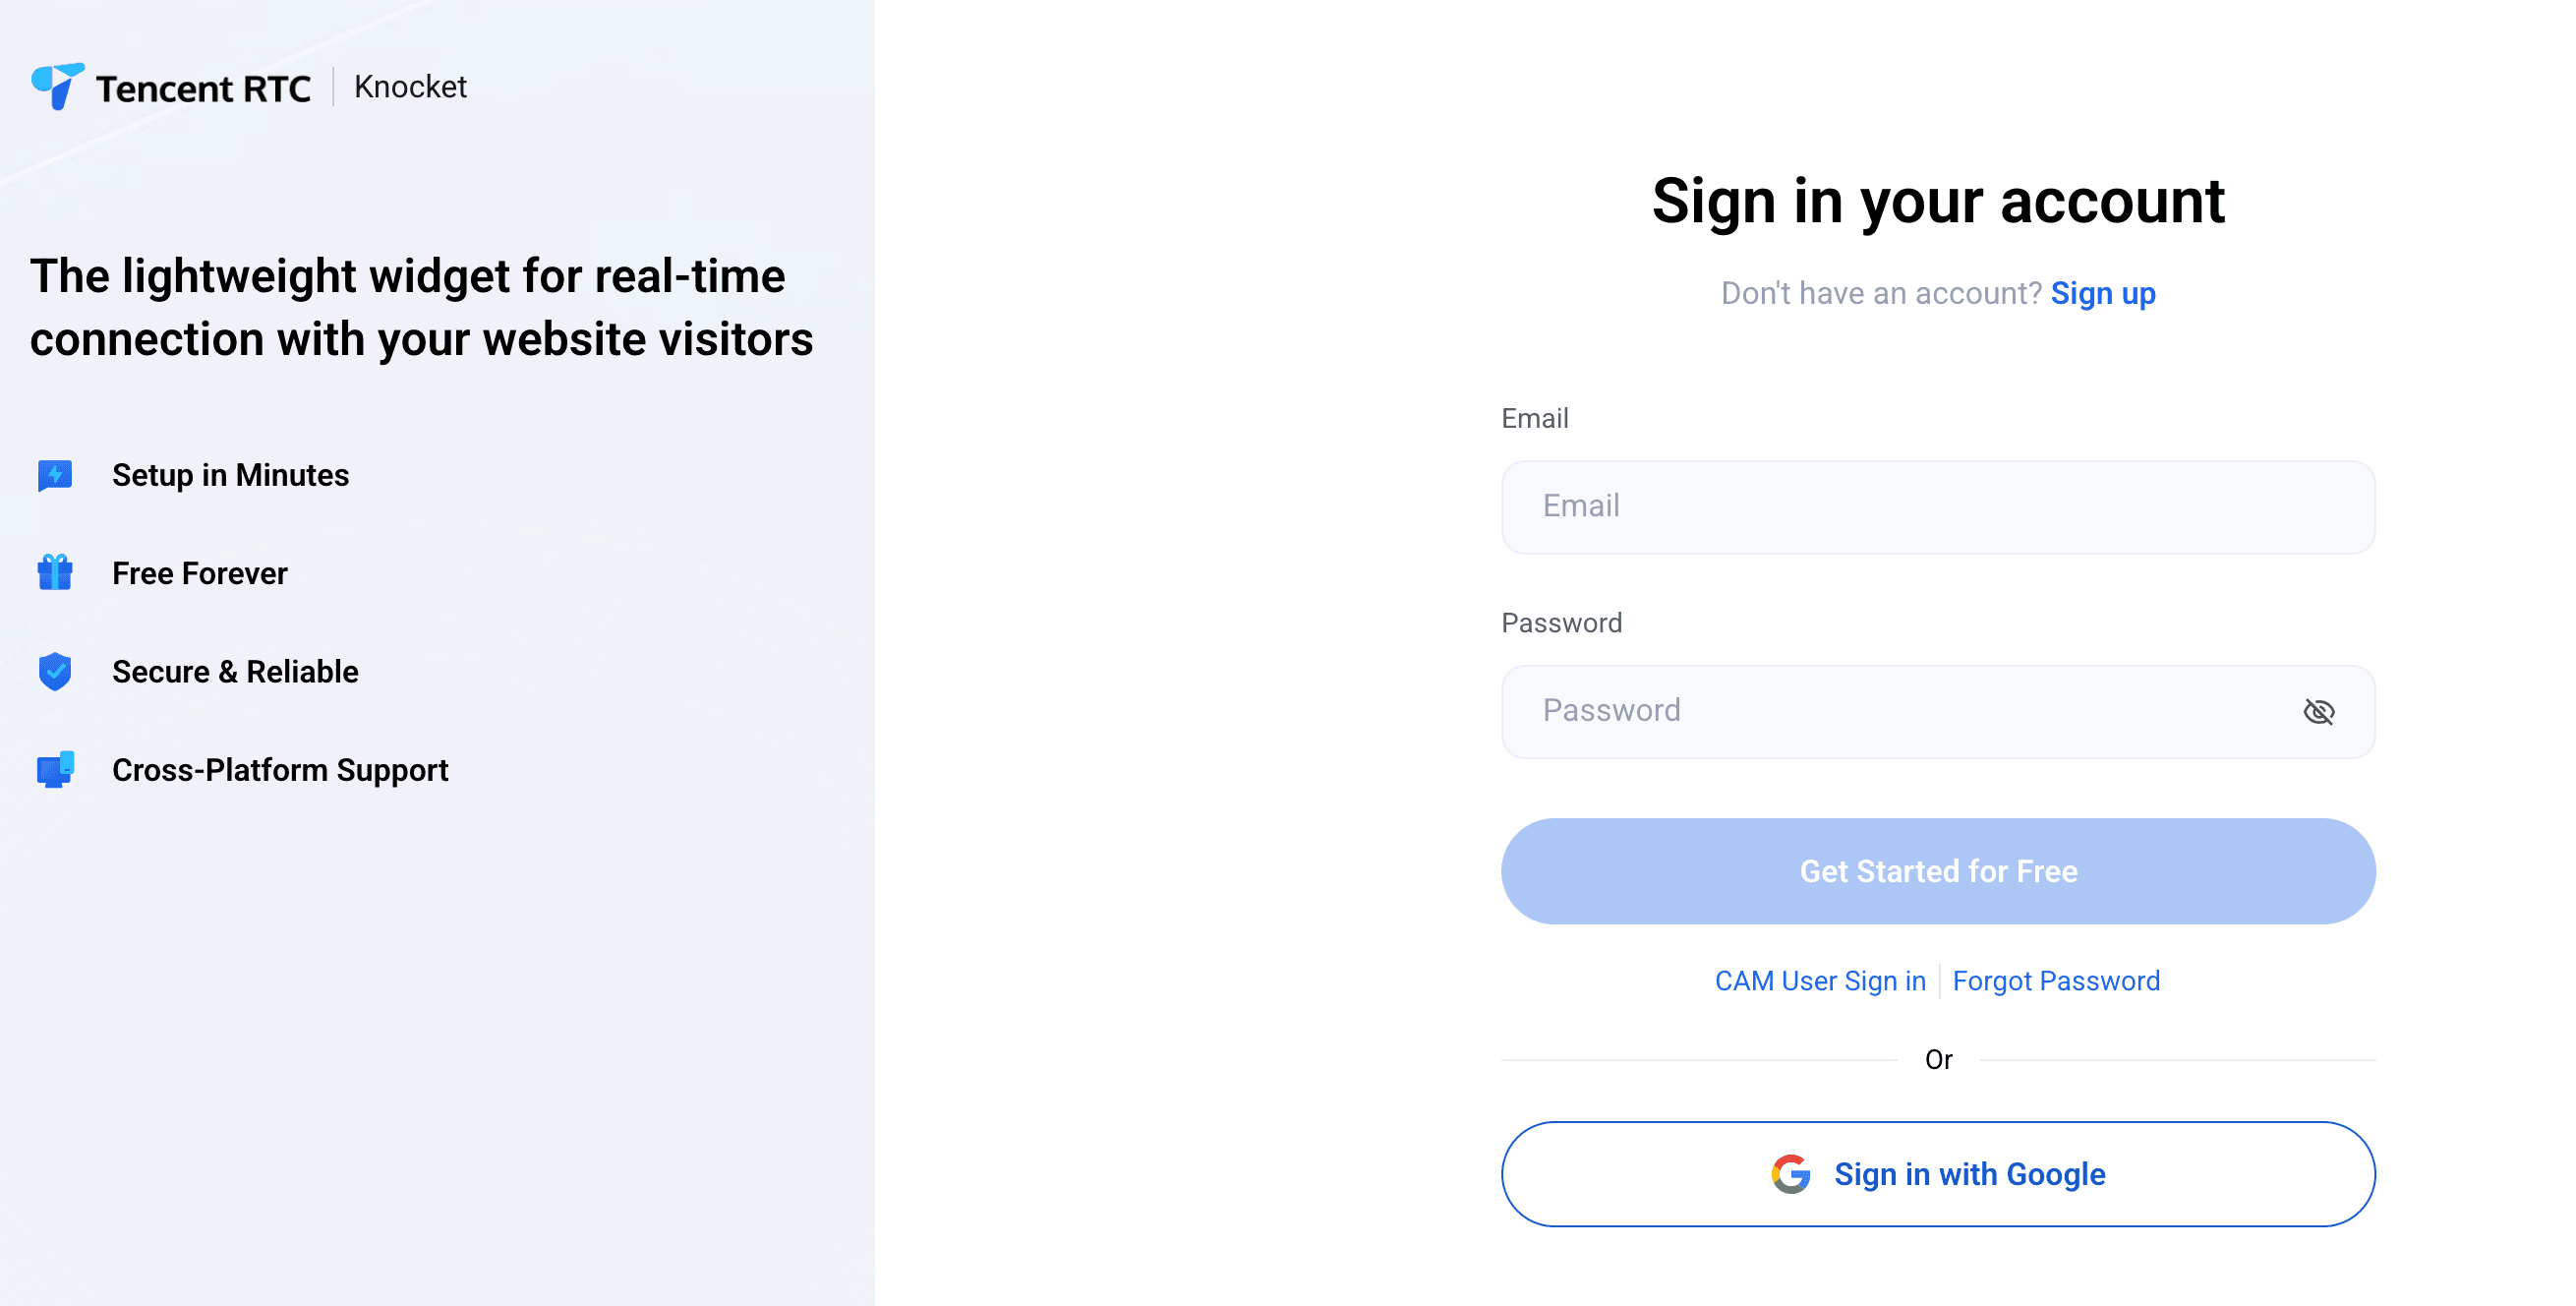This screenshot has height=1306, width=2576.
Task: Follow the Forgot Password link
Action: tap(2055, 981)
